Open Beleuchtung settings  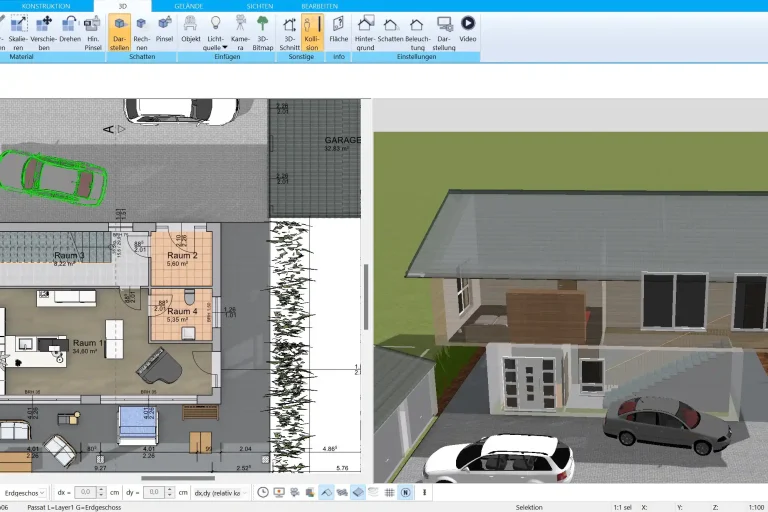[417, 32]
